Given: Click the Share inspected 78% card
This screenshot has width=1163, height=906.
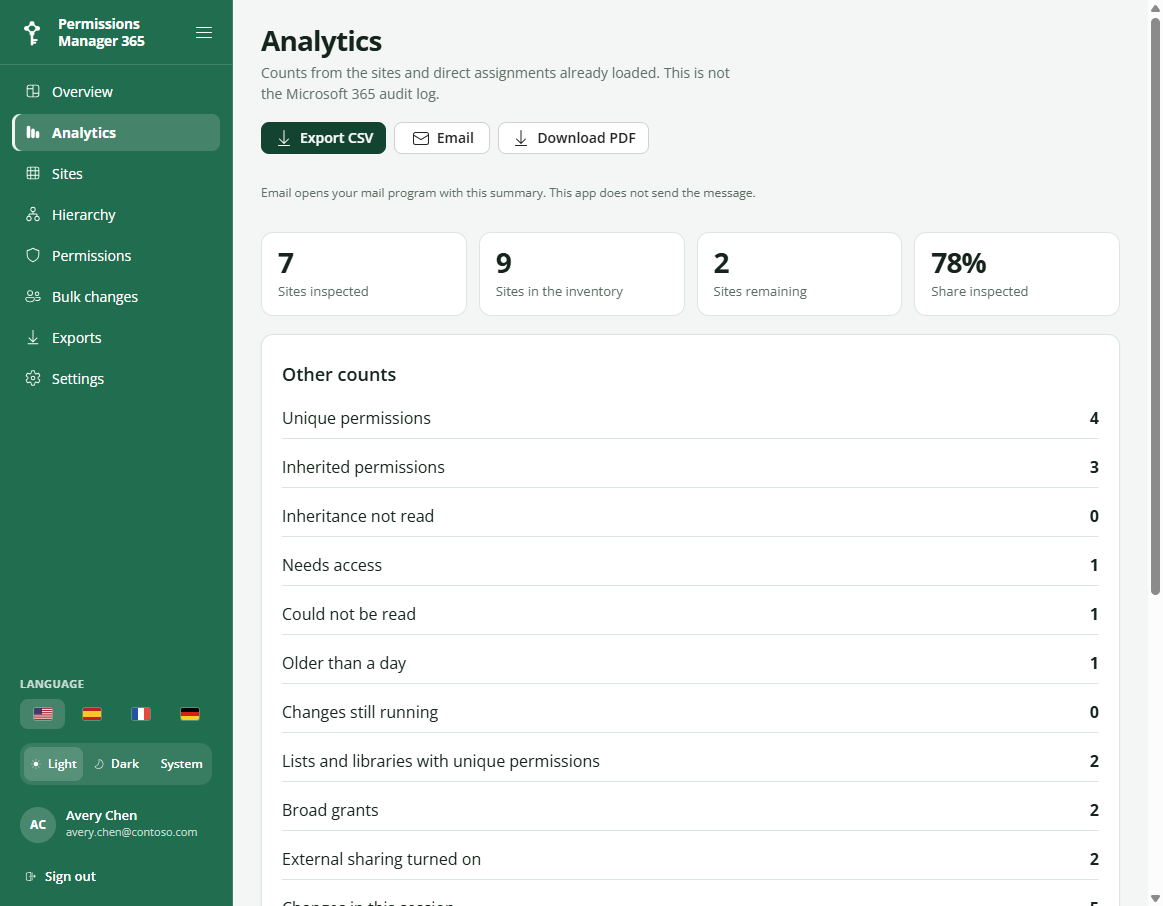Looking at the screenshot, I should (x=1017, y=274).
